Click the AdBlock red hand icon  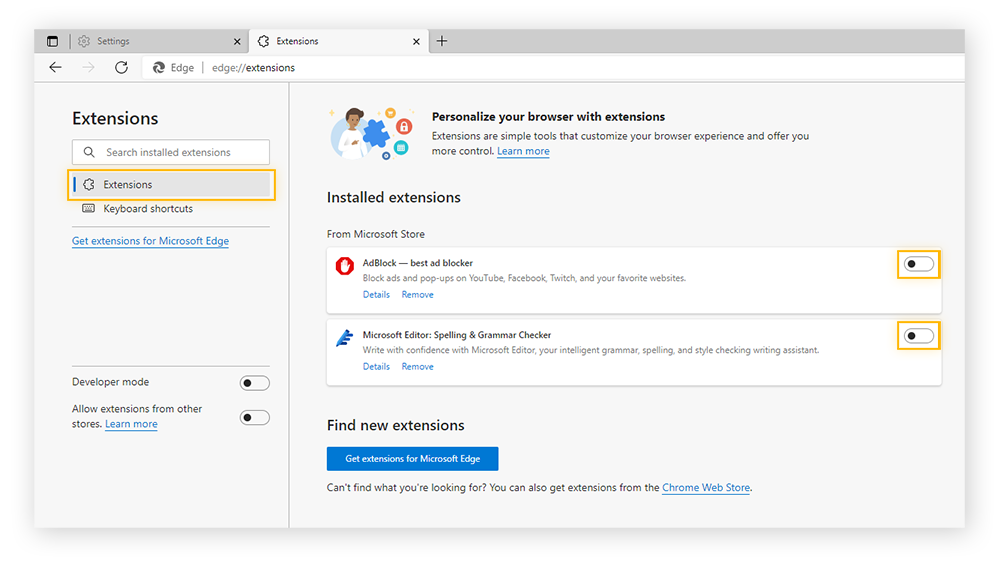(x=344, y=266)
